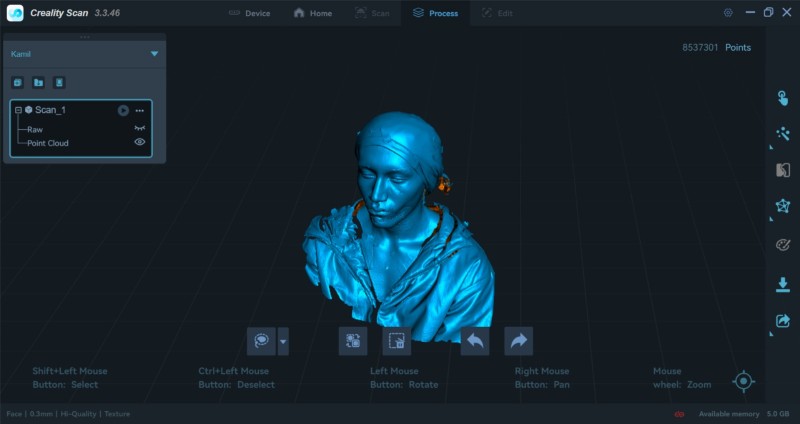
Task: Click the redo arrow button
Action: 518,341
